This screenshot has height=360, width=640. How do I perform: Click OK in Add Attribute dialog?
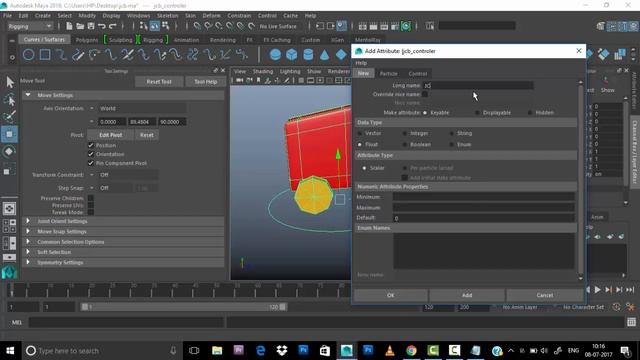click(391, 295)
